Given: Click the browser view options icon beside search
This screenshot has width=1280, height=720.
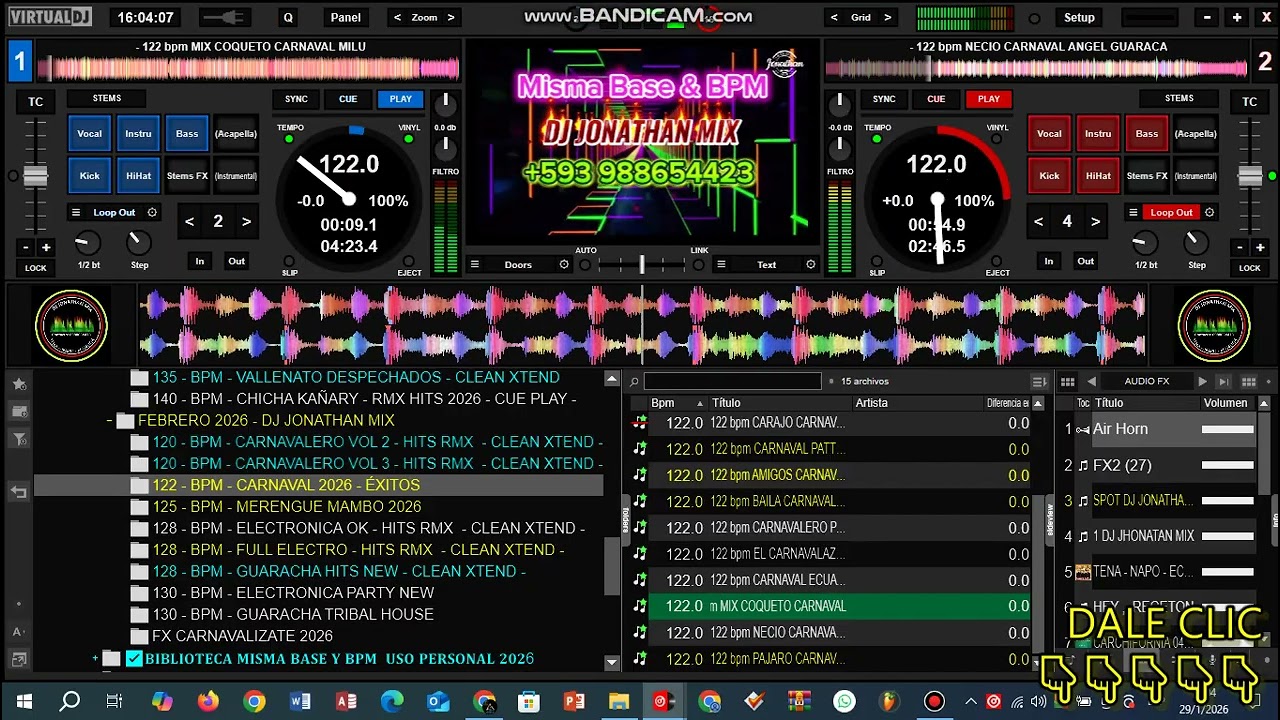Looking at the screenshot, I should pos(1040,381).
